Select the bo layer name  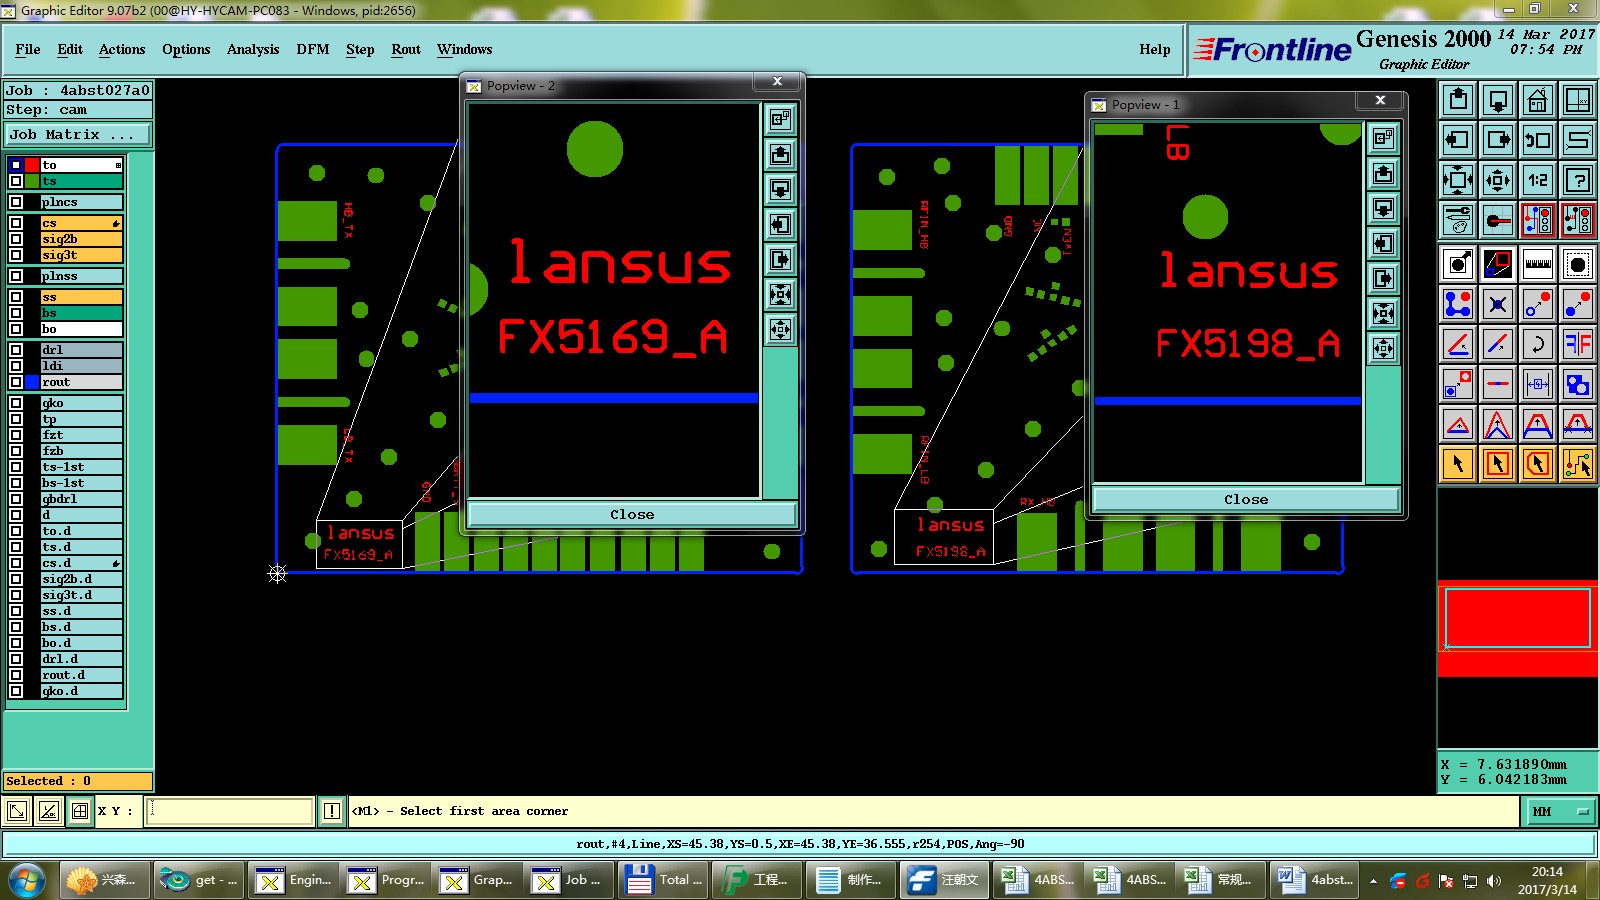pyautogui.click(x=81, y=329)
